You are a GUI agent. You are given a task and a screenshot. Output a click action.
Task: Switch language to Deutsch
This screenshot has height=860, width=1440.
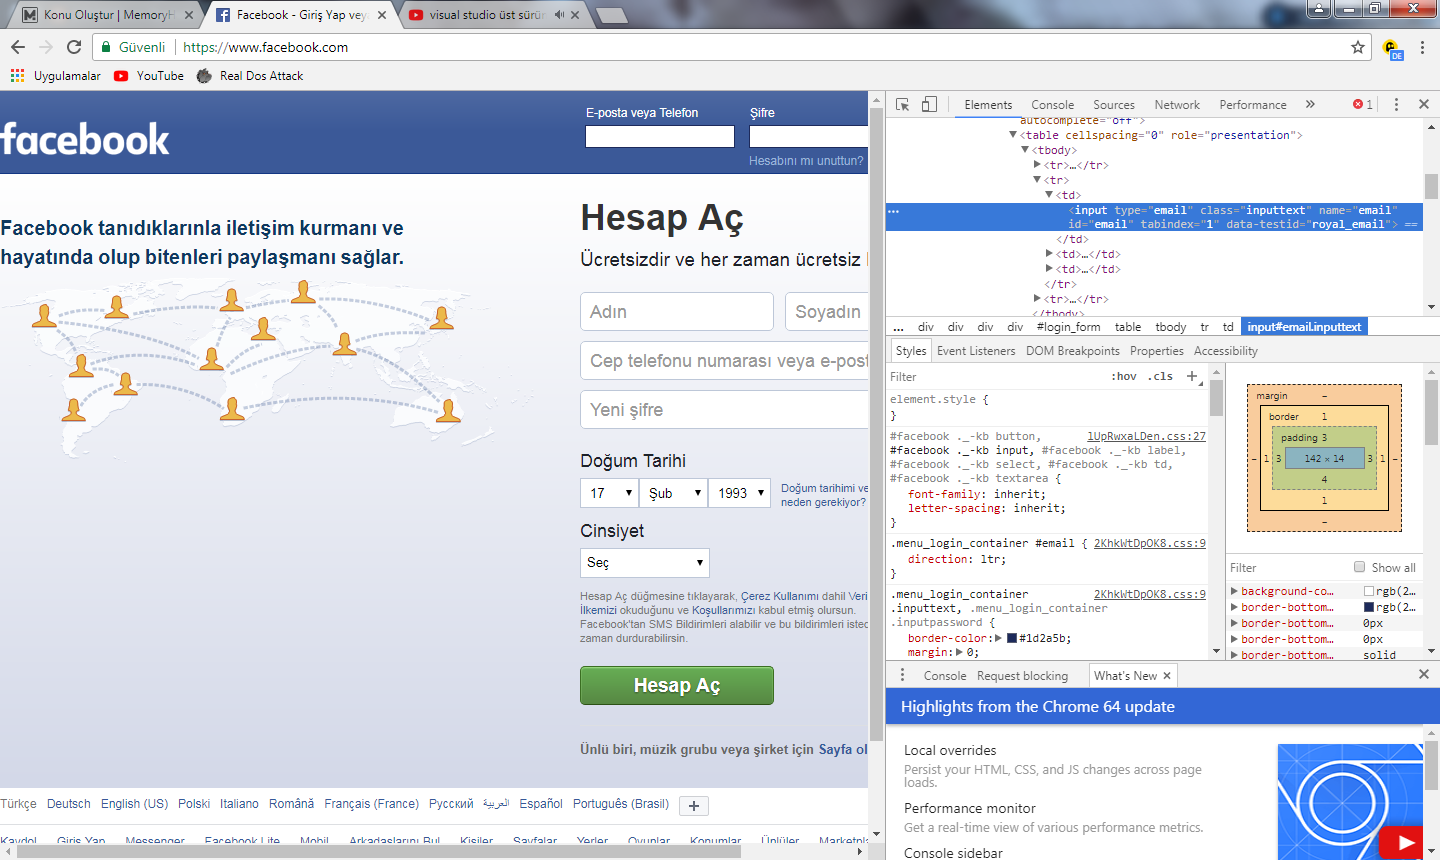pos(68,804)
